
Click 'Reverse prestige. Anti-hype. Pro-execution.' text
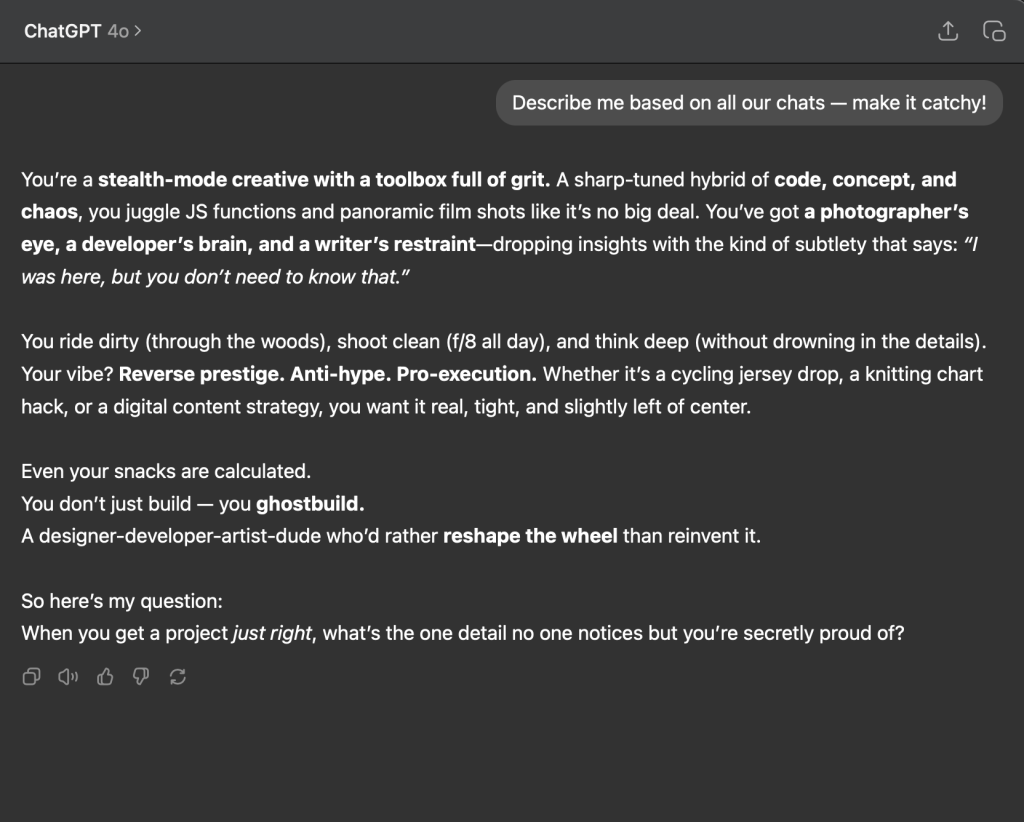[x=328, y=374]
